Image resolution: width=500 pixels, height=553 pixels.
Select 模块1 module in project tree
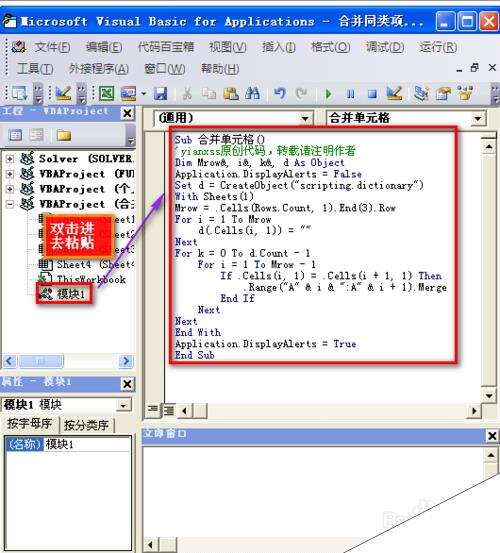tap(63, 294)
